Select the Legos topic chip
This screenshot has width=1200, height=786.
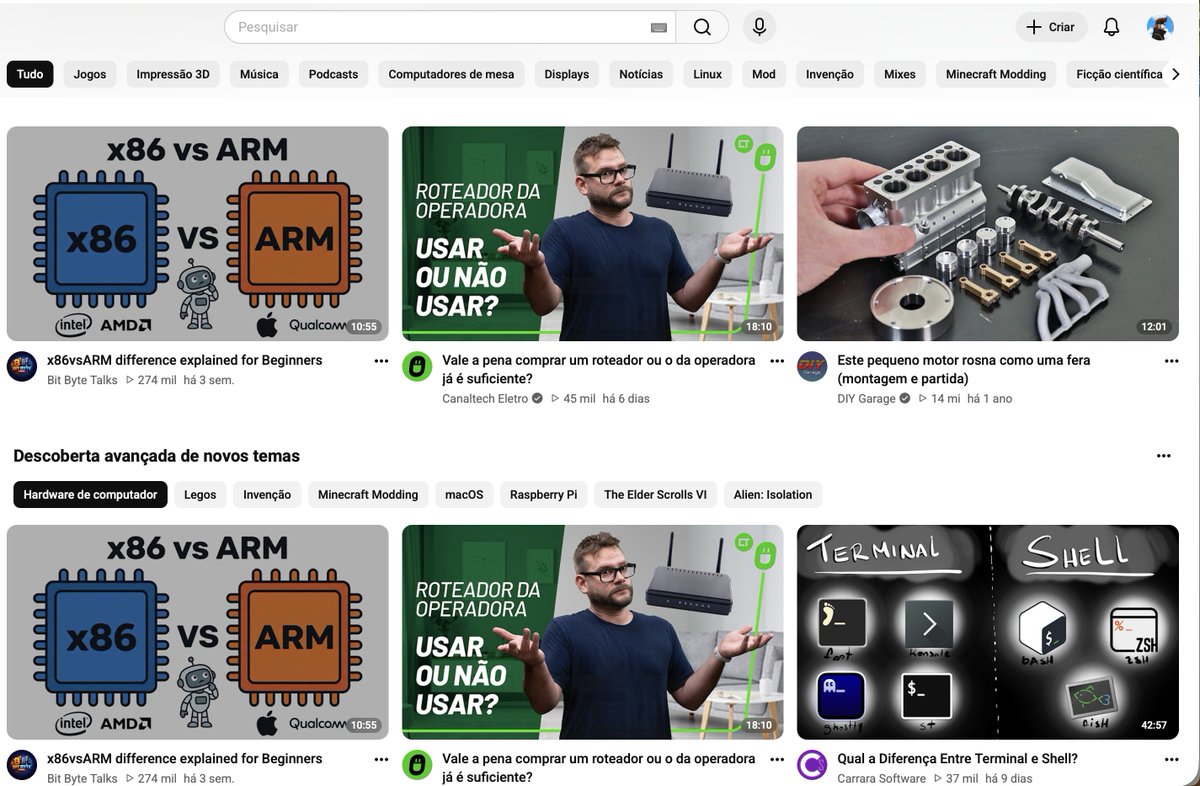200,494
